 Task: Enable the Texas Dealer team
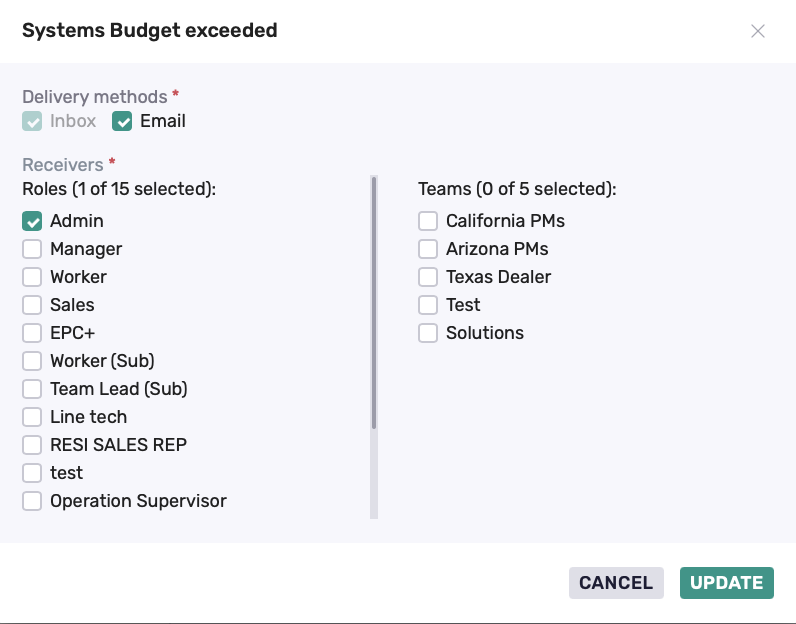pos(428,277)
